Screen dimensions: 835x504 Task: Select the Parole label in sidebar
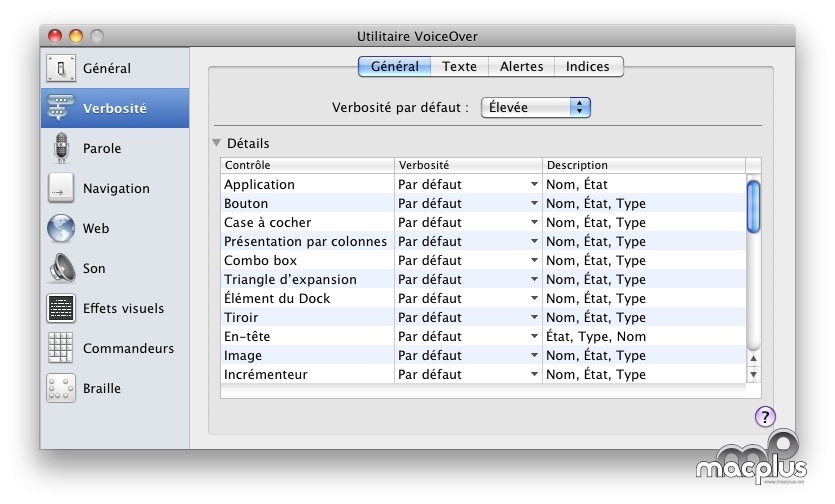tap(102, 148)
